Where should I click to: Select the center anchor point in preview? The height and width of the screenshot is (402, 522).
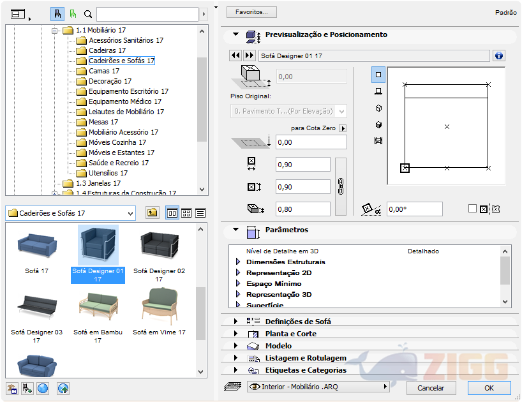click(x=447, y=127)
